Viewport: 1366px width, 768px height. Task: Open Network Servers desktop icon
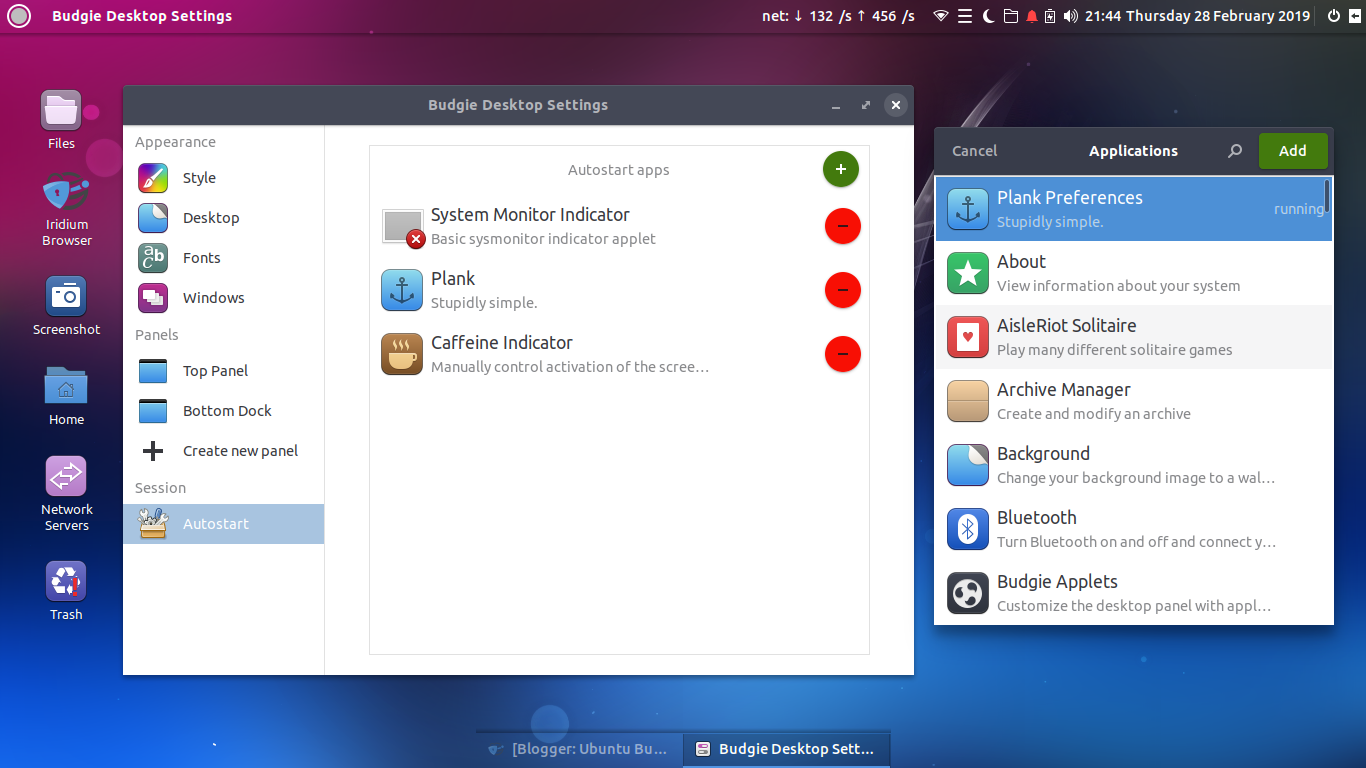point(66,494)
